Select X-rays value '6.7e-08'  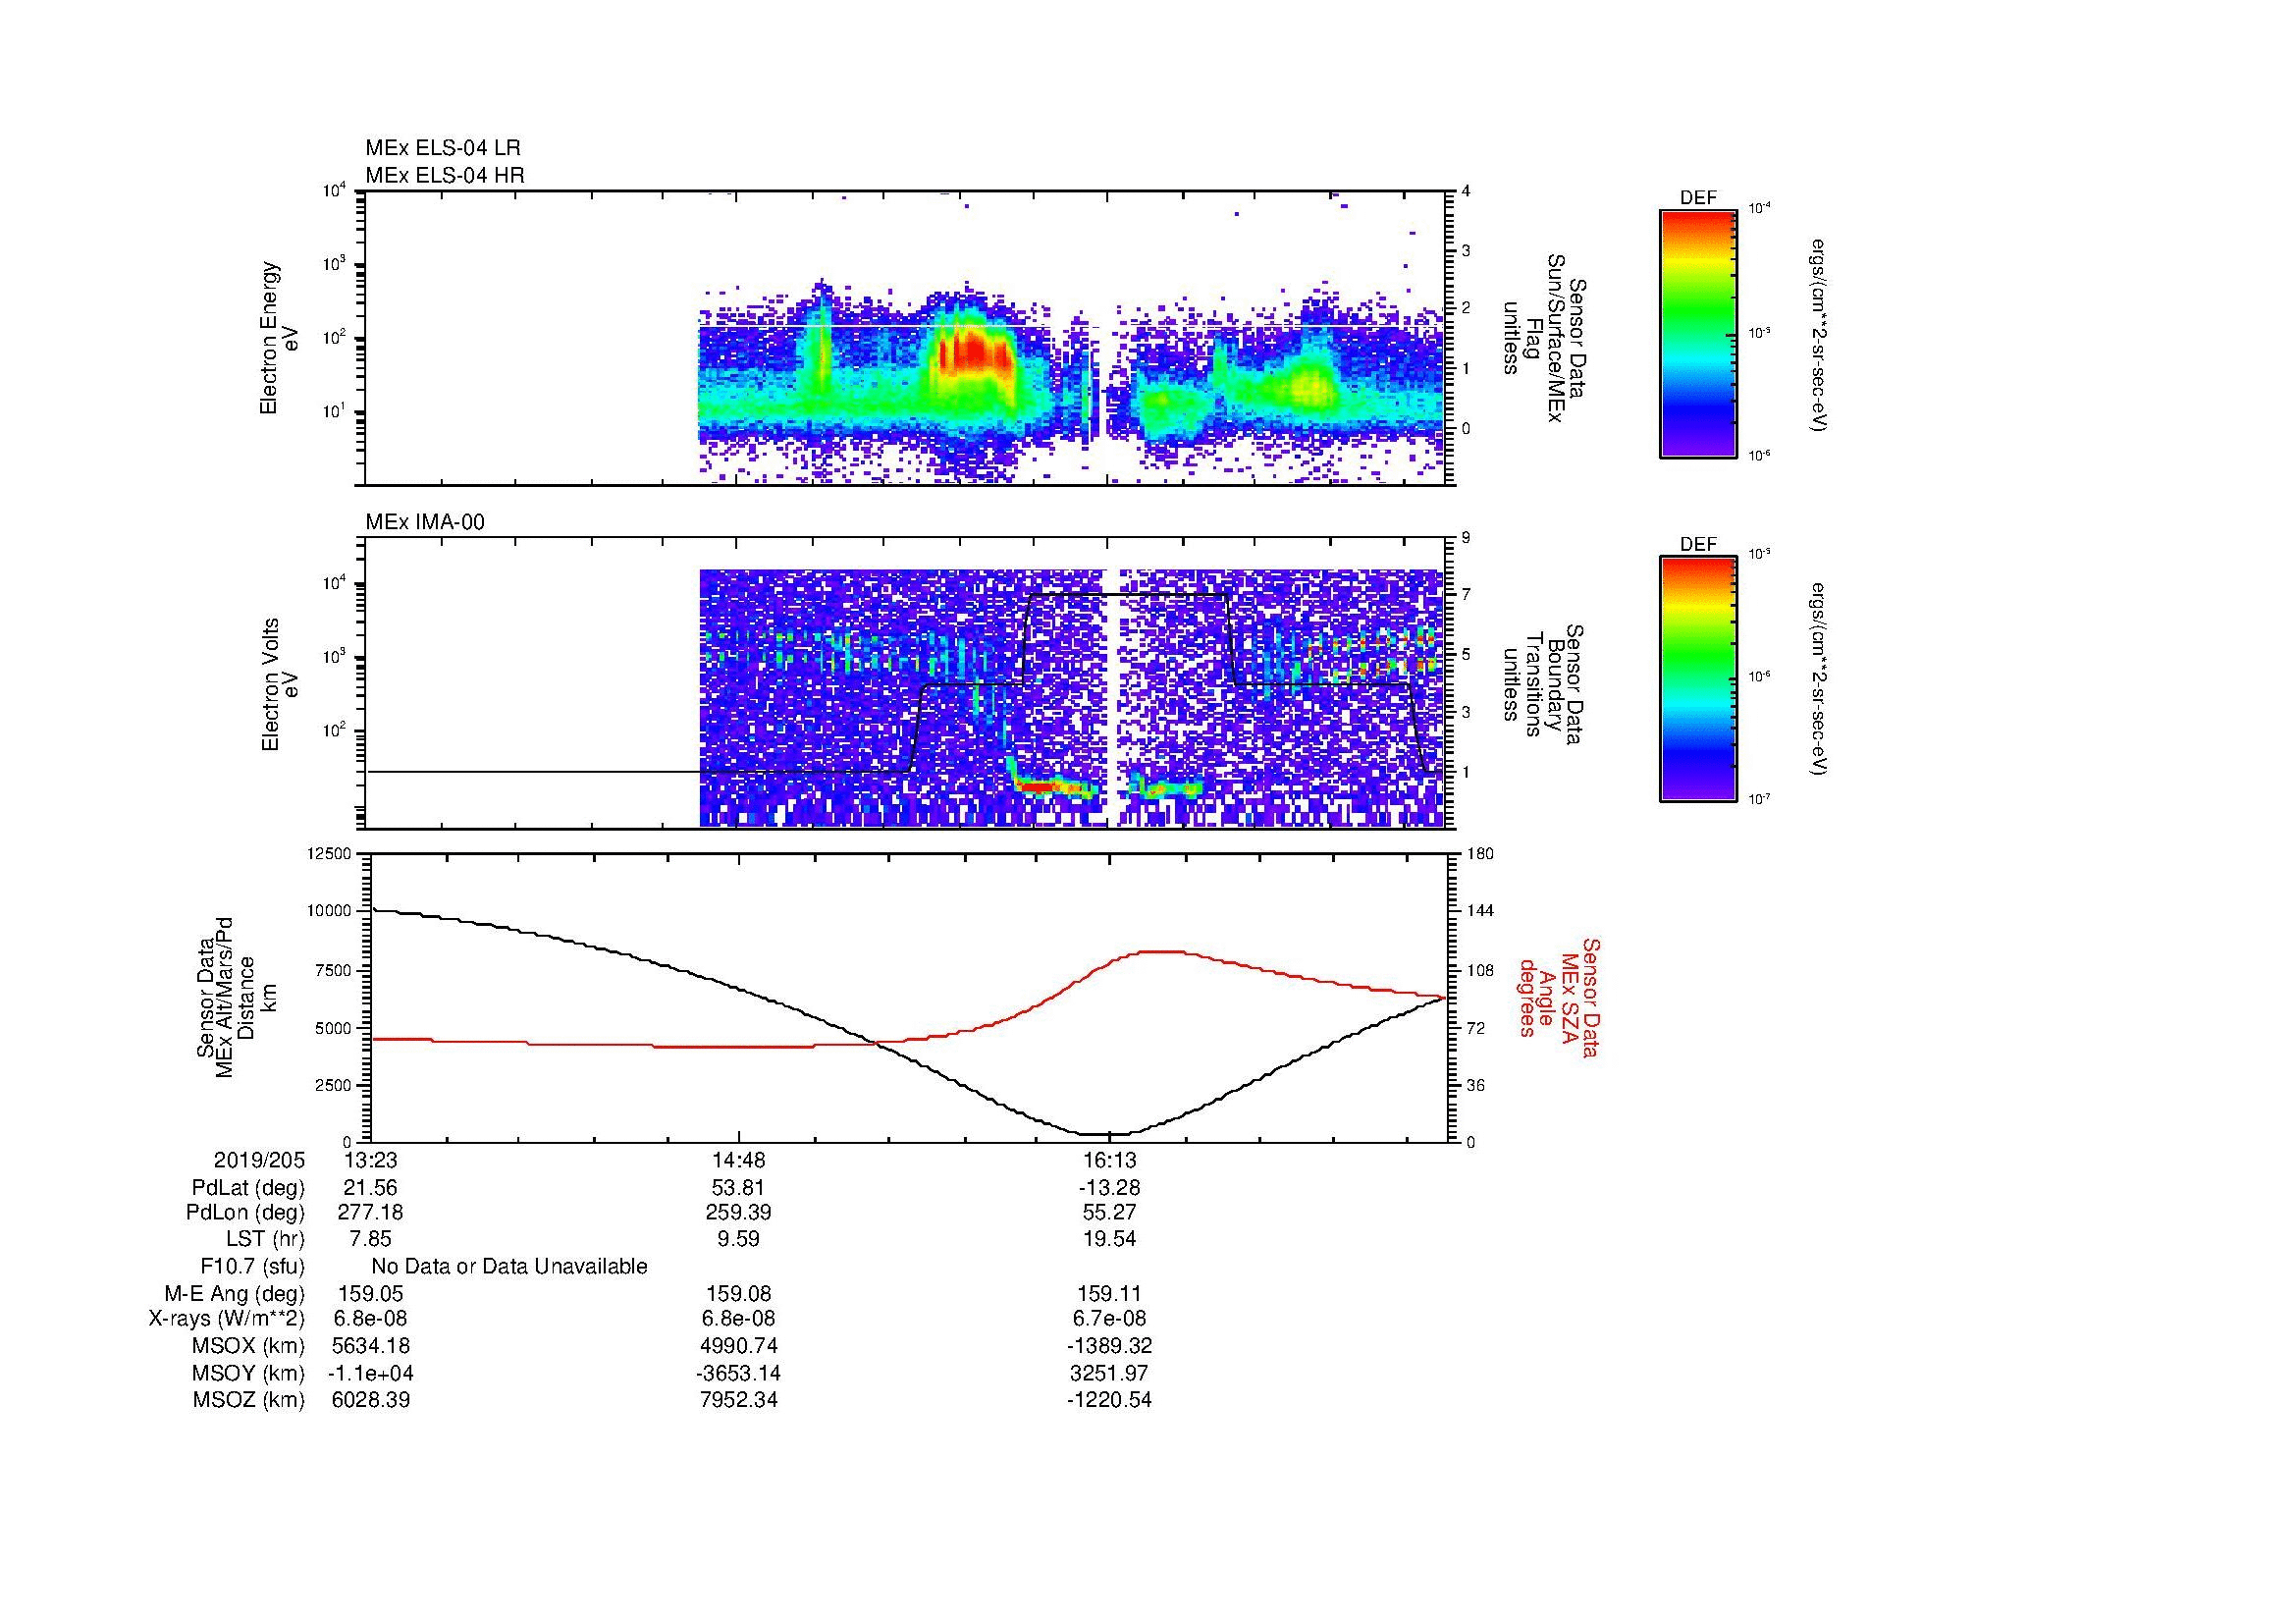click(x=1109, y=1319)
